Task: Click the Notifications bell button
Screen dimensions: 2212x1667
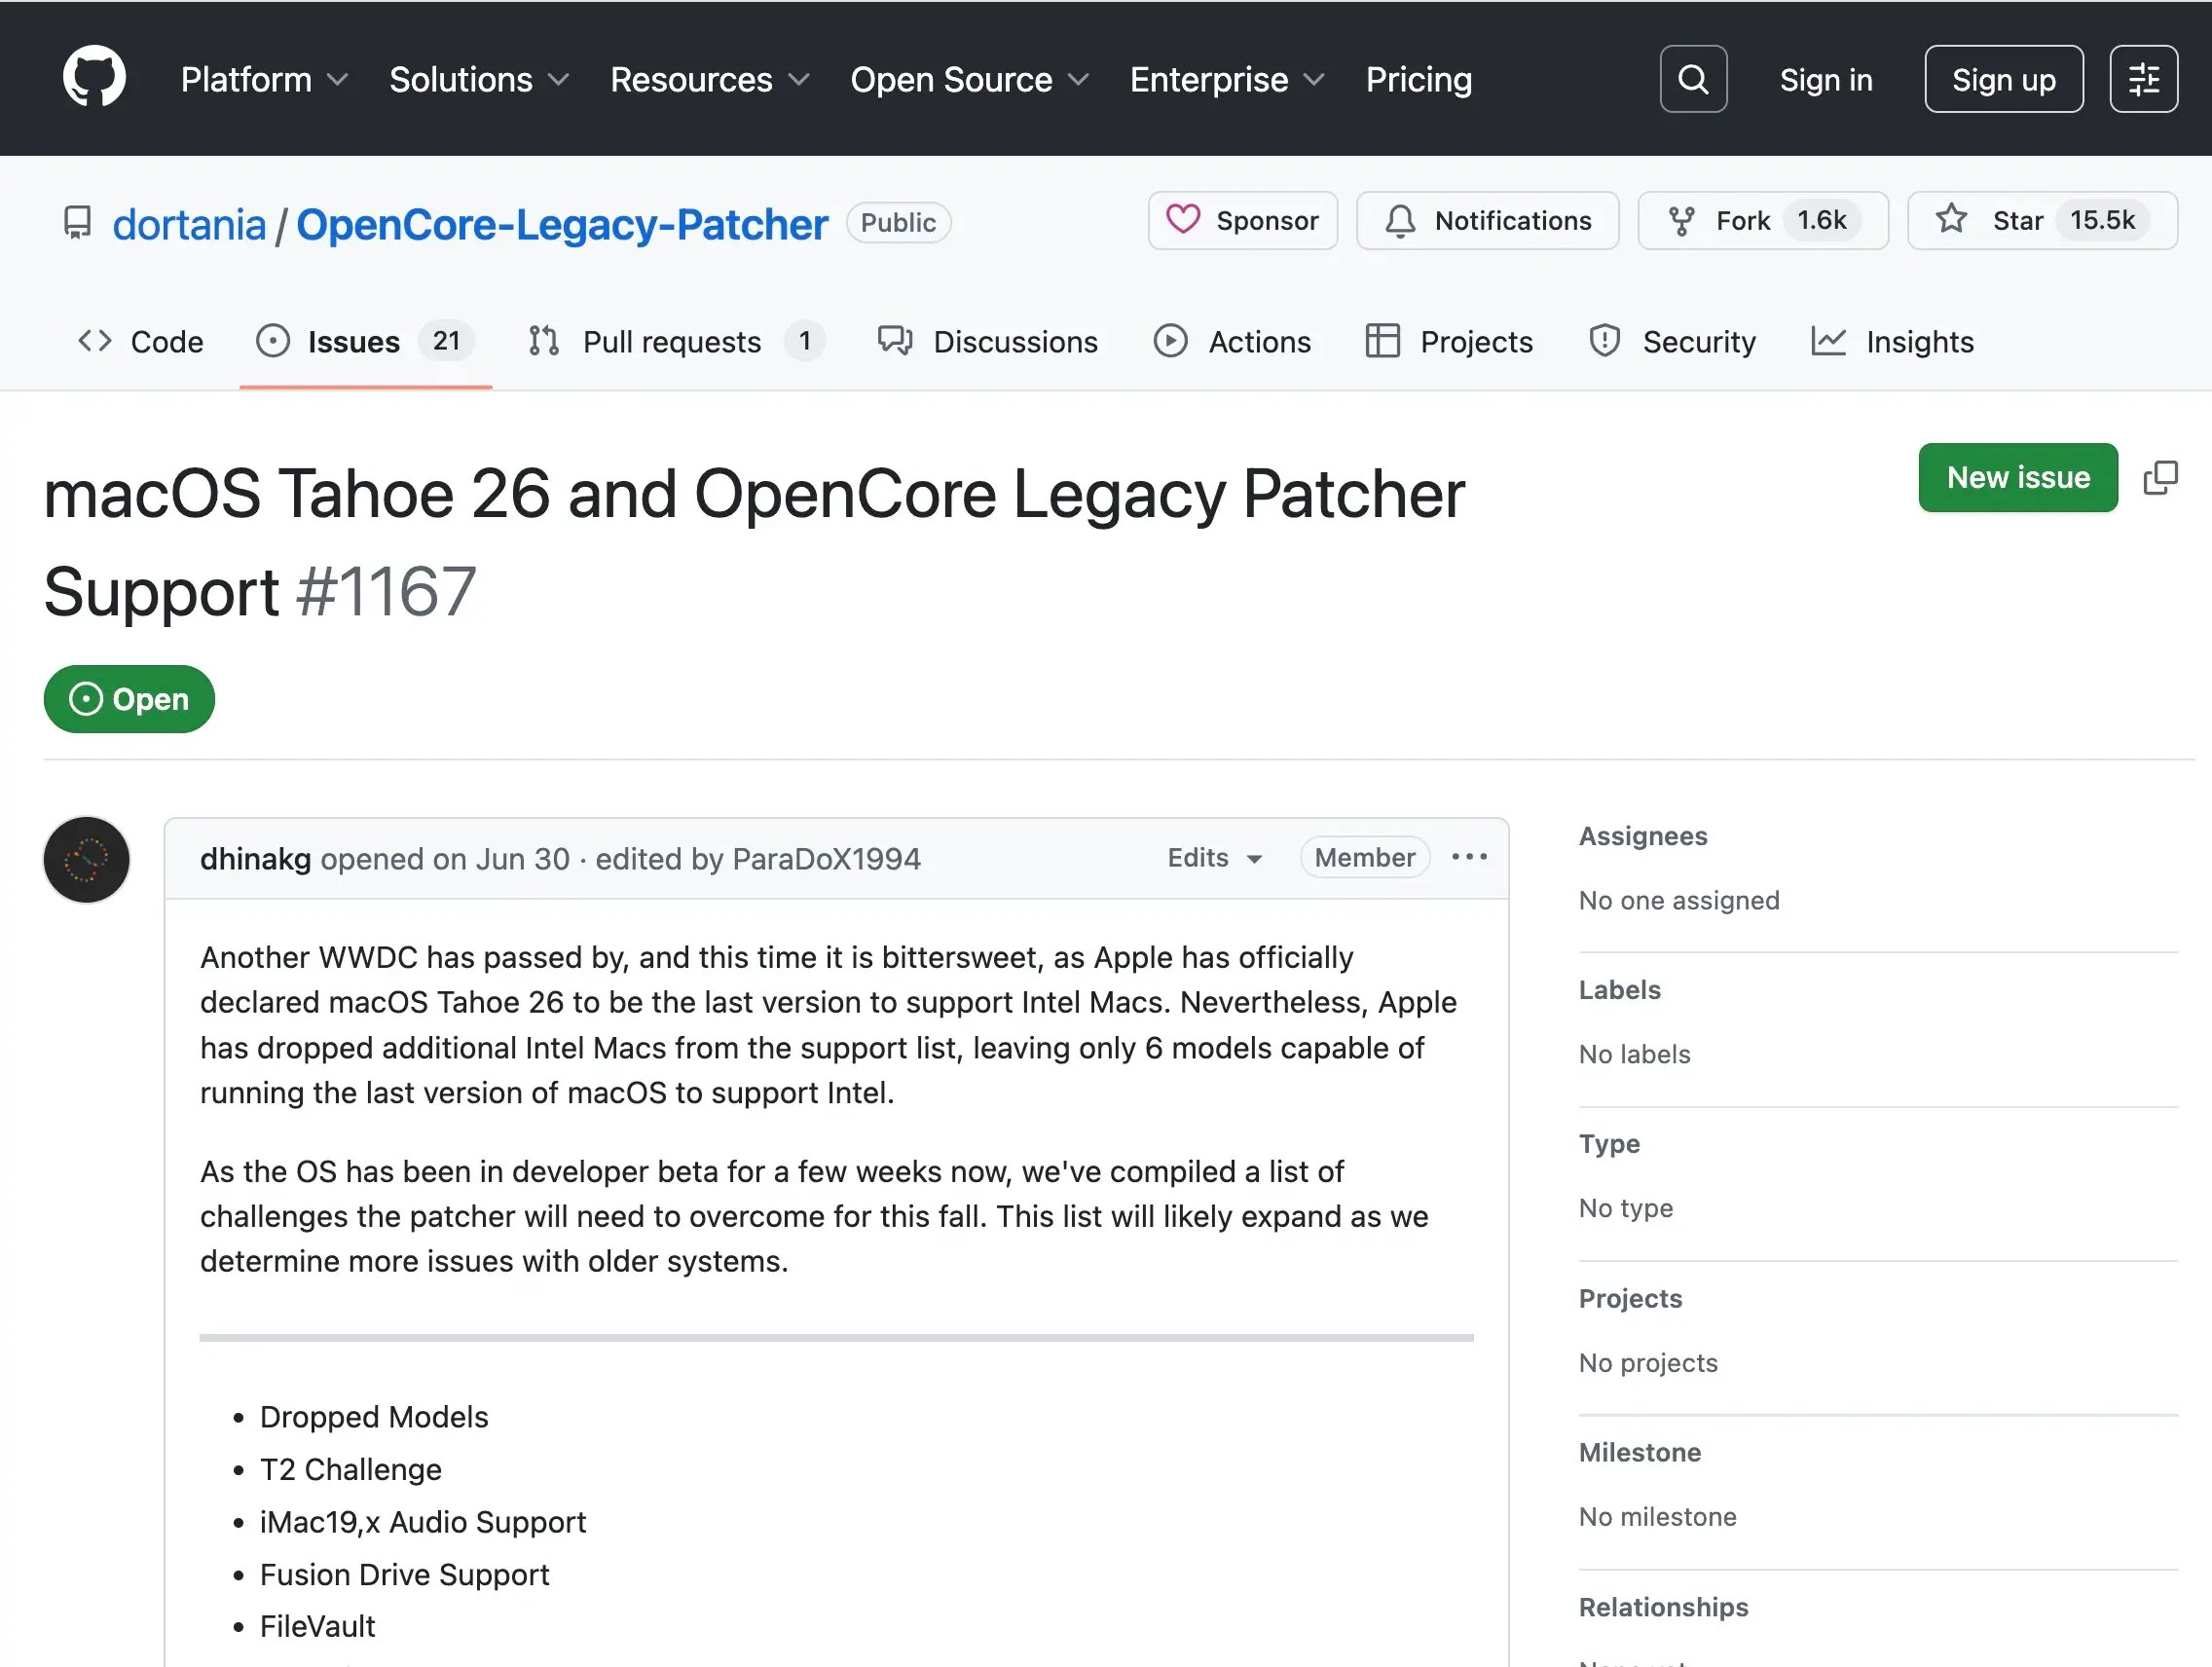Action: pos(1487,220)
